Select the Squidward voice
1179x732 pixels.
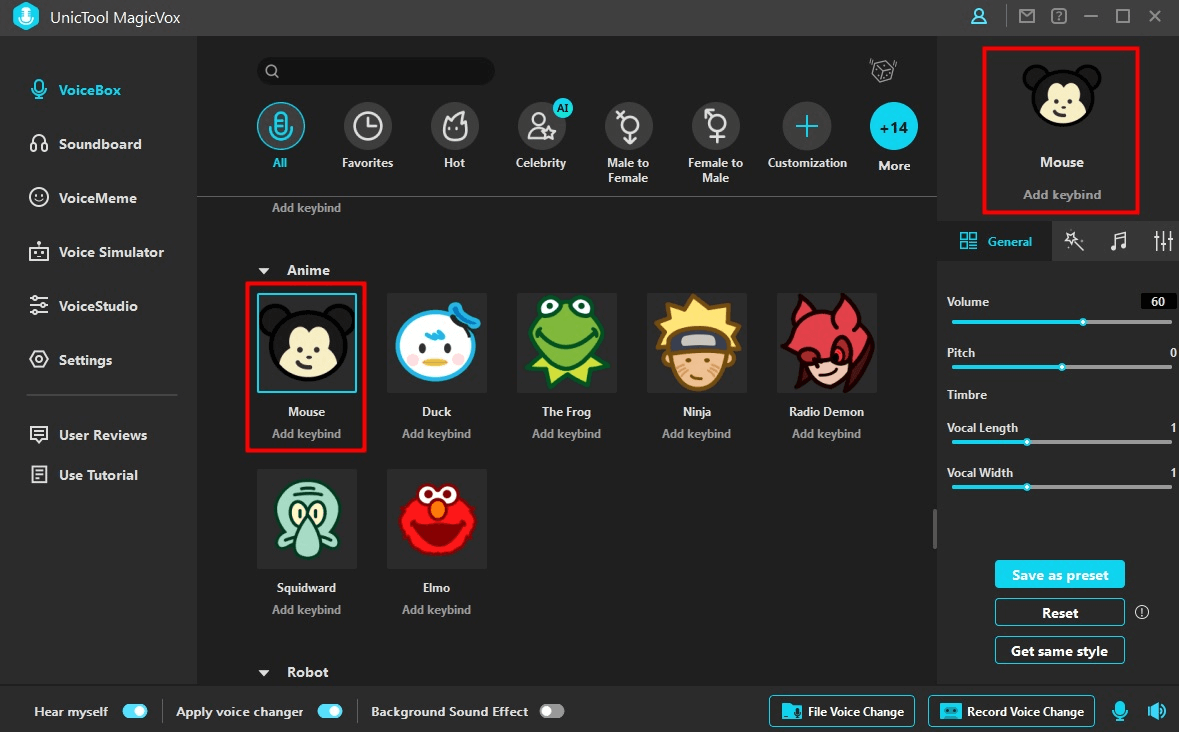307,519
